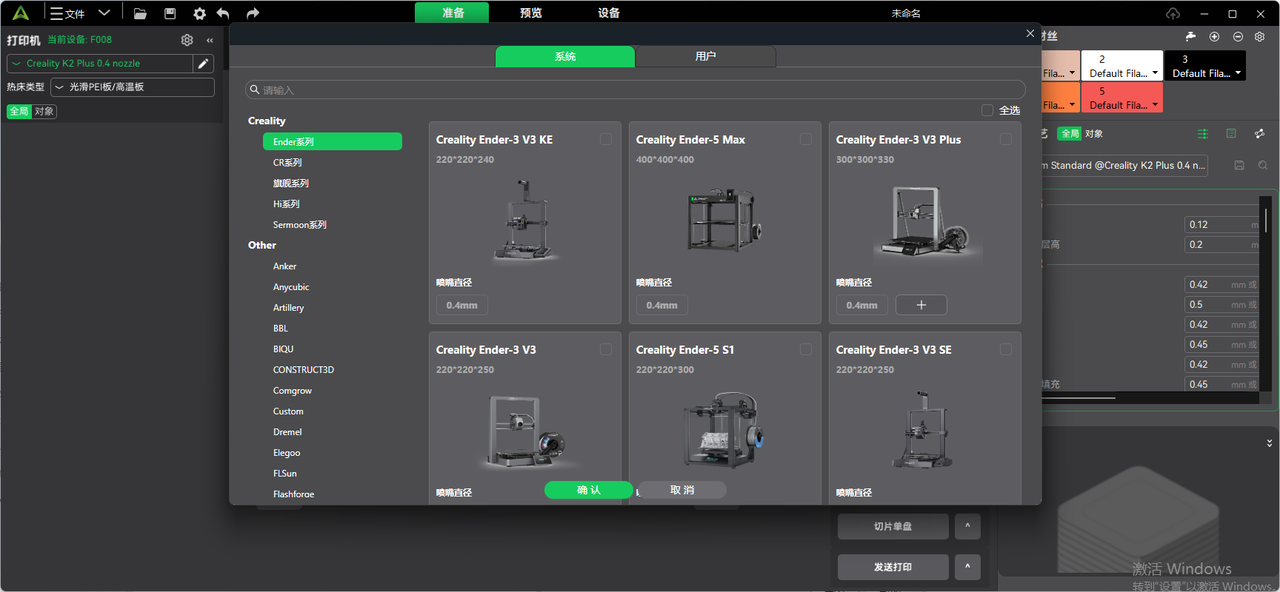Expand arrow beside 切片单盘 button
Image resolution: width=1280 pixels, height=592 pixels.
click(967, 526)
